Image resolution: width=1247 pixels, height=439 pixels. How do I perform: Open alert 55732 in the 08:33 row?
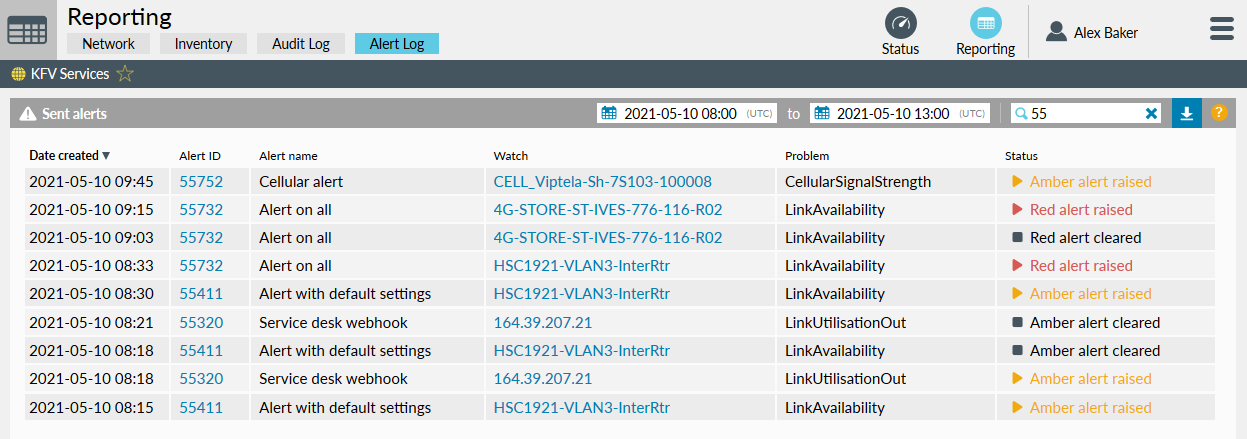pos(201,266)
